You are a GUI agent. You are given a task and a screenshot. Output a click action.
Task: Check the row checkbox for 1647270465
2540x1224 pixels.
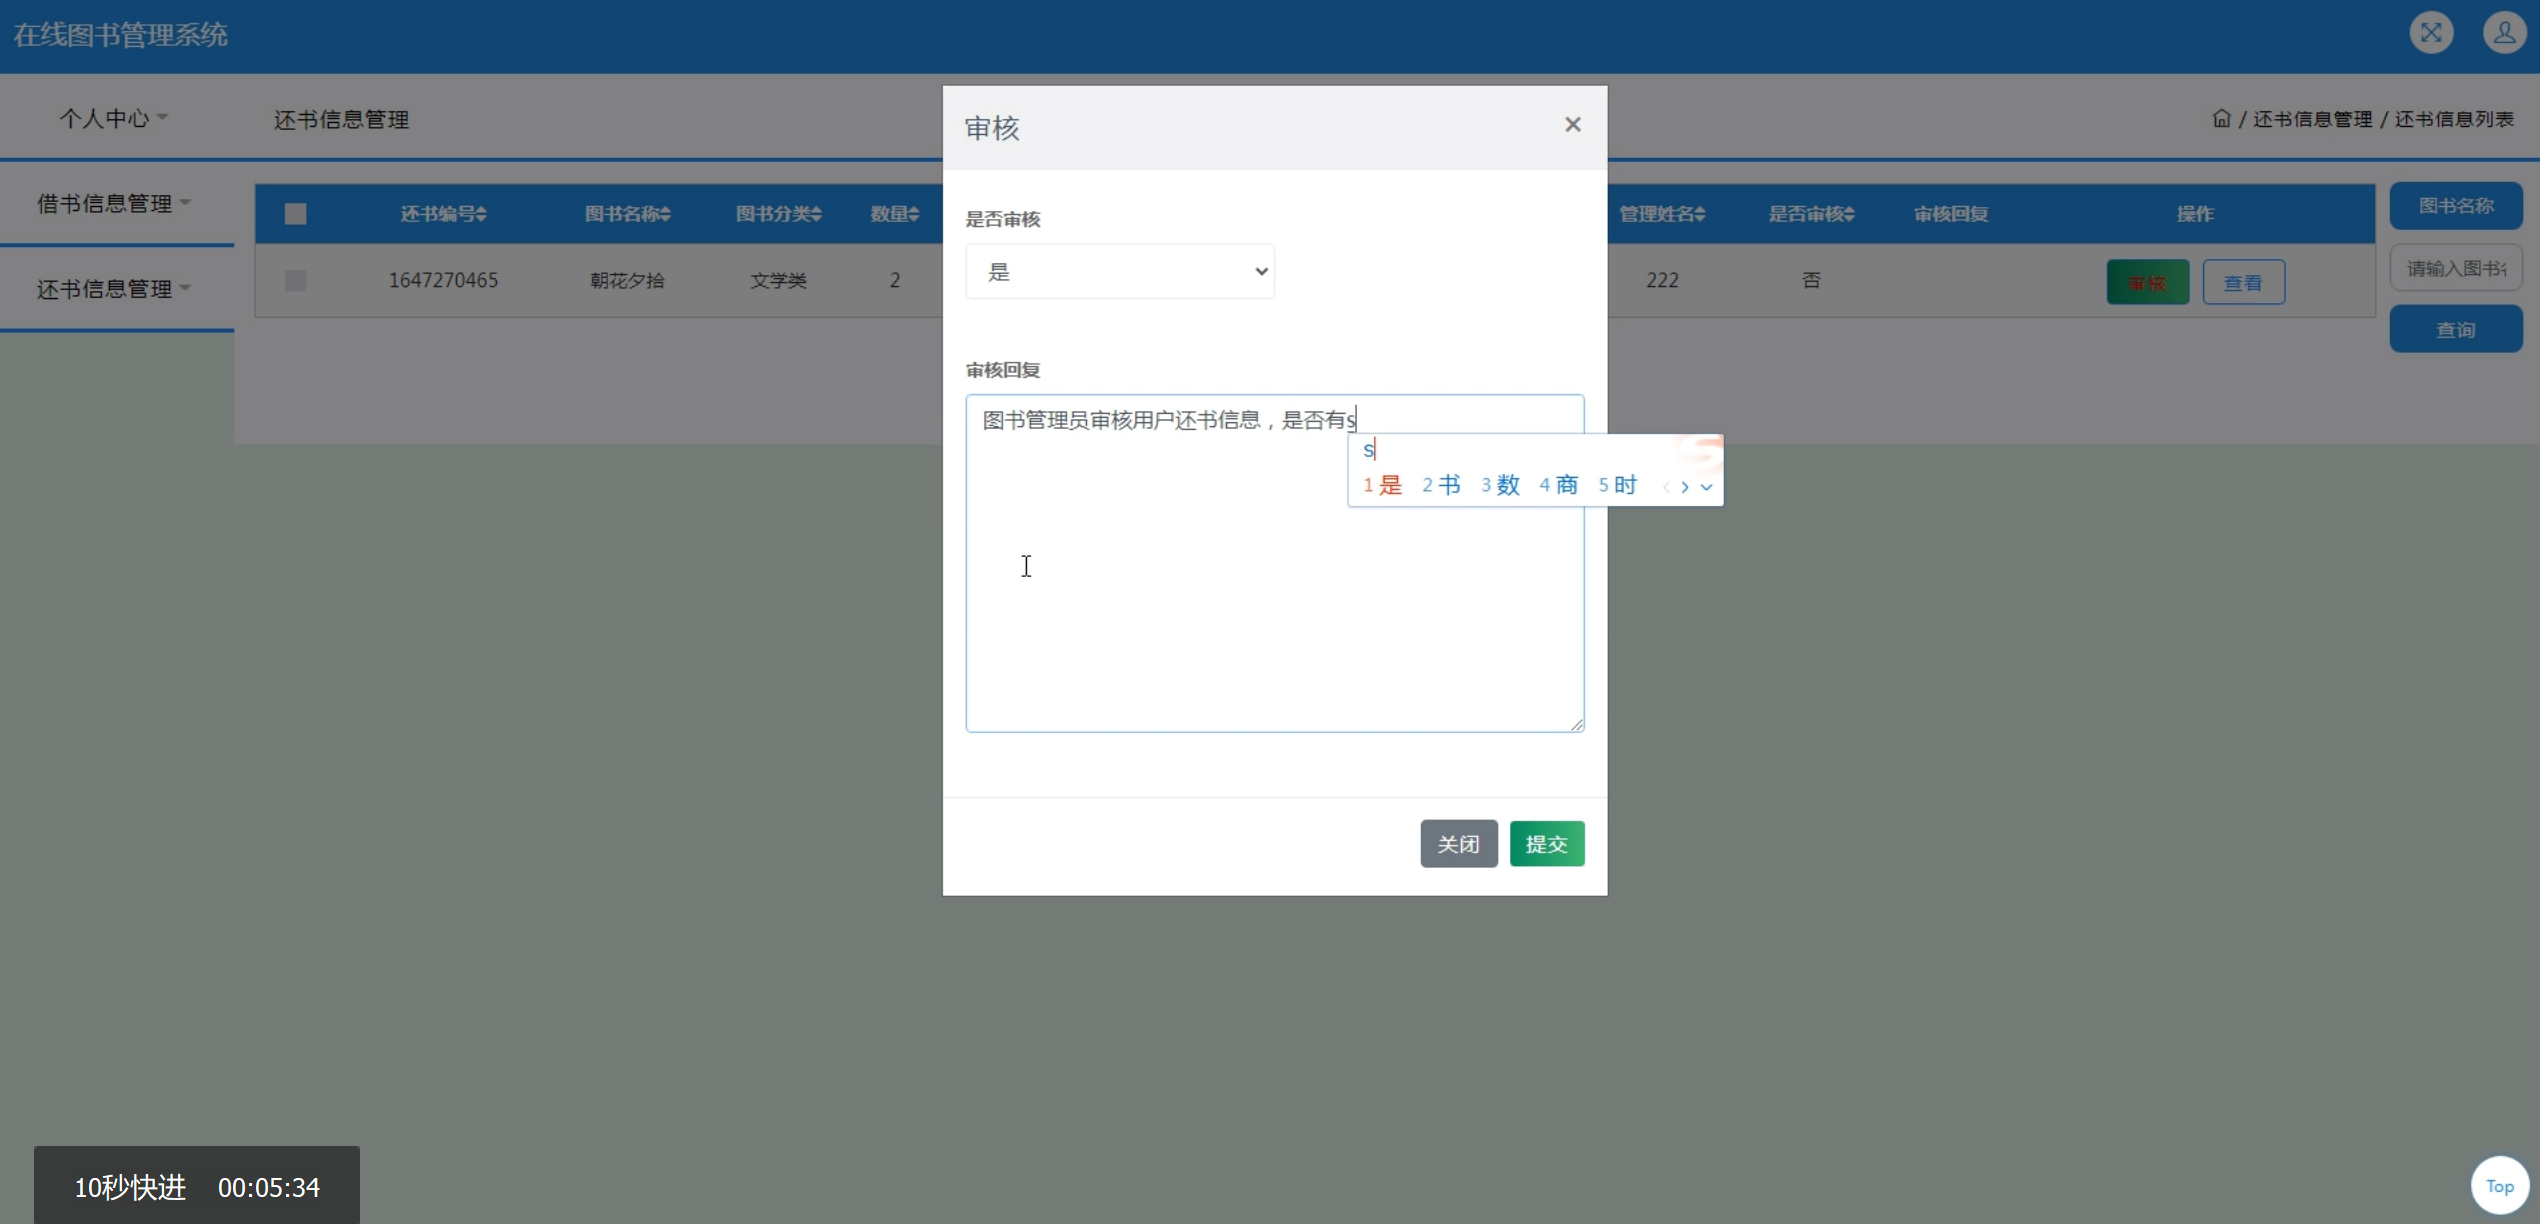tap(295, 280)
